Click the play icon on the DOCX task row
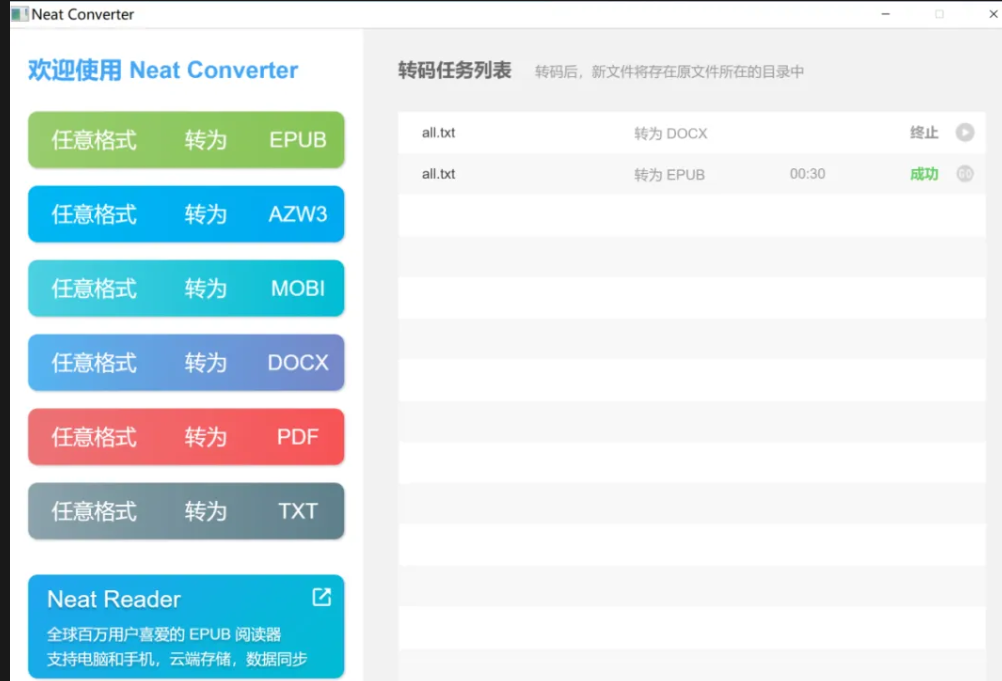 click(x=964, y=132)
